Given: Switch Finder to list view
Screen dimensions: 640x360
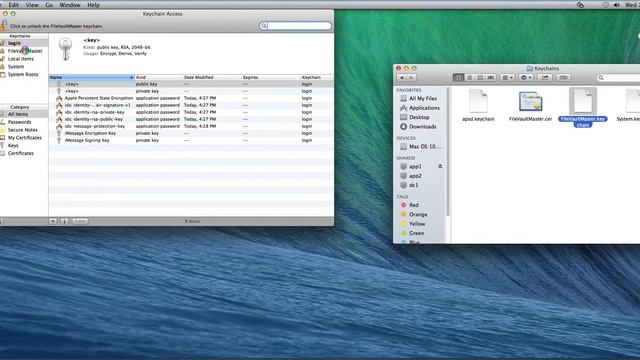Looking at the screenshot, I should [x=469, y=78].
